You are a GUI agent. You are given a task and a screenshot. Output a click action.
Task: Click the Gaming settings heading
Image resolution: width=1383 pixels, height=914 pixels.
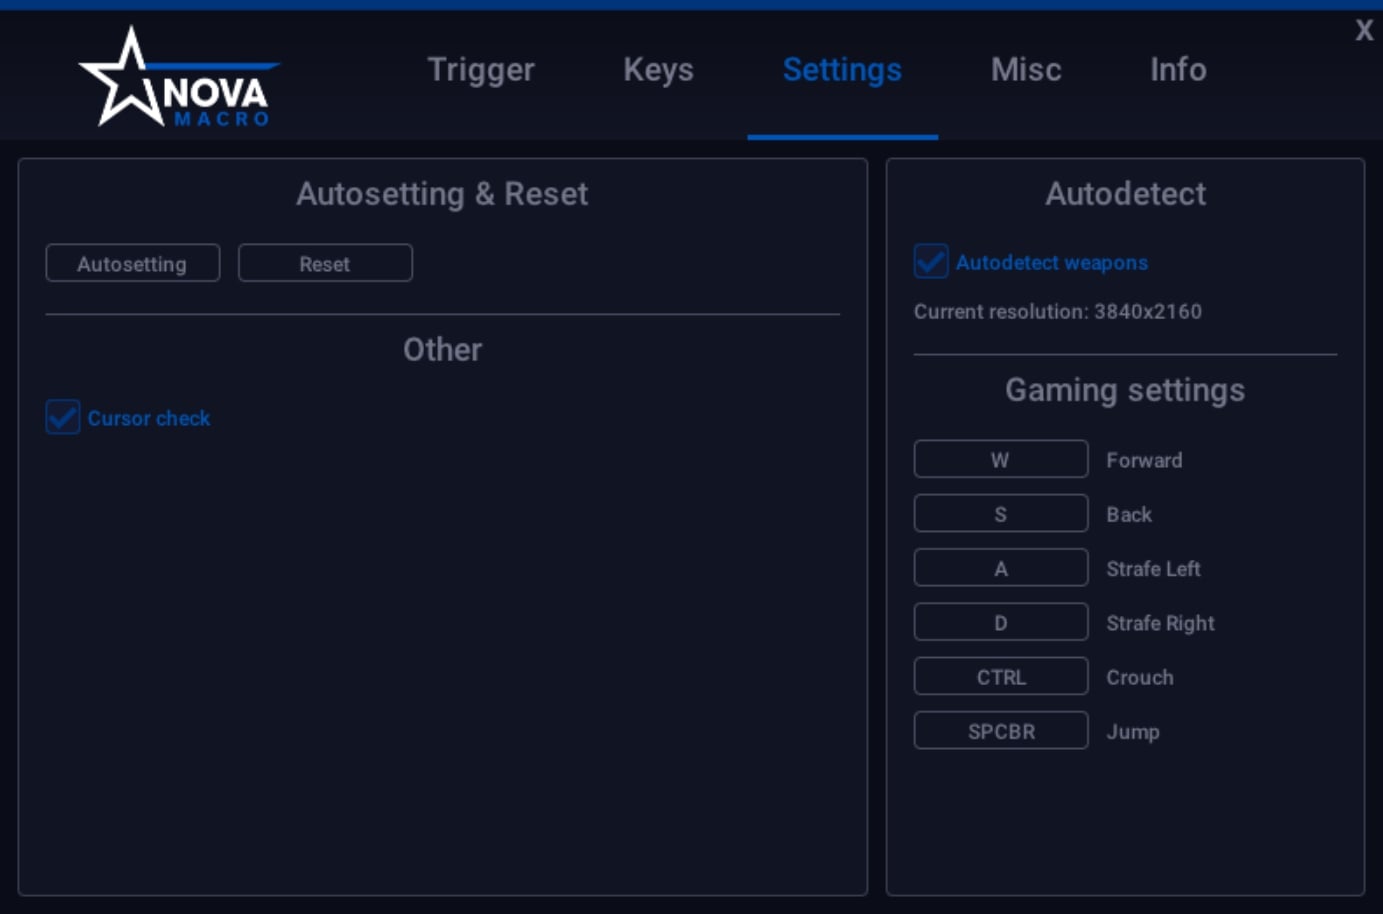pos(1125,390)
